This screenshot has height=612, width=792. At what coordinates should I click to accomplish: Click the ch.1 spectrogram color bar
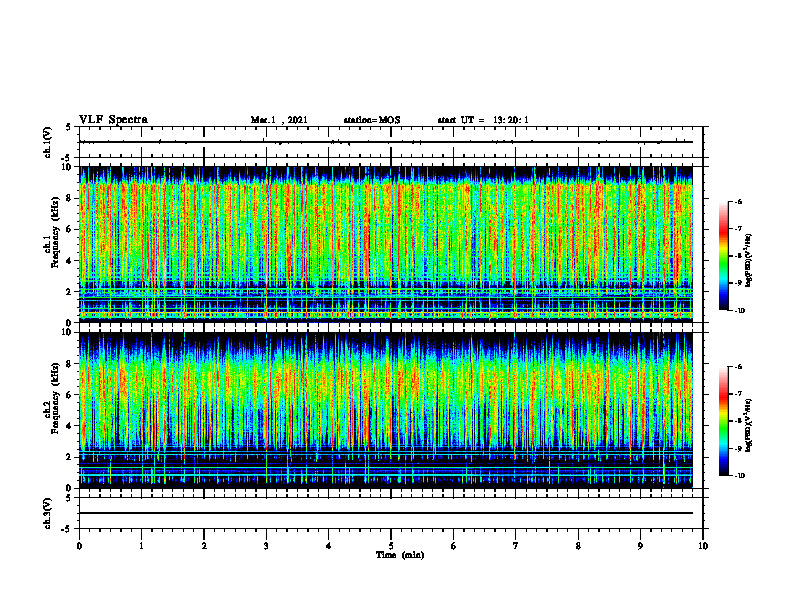(723, 256)
